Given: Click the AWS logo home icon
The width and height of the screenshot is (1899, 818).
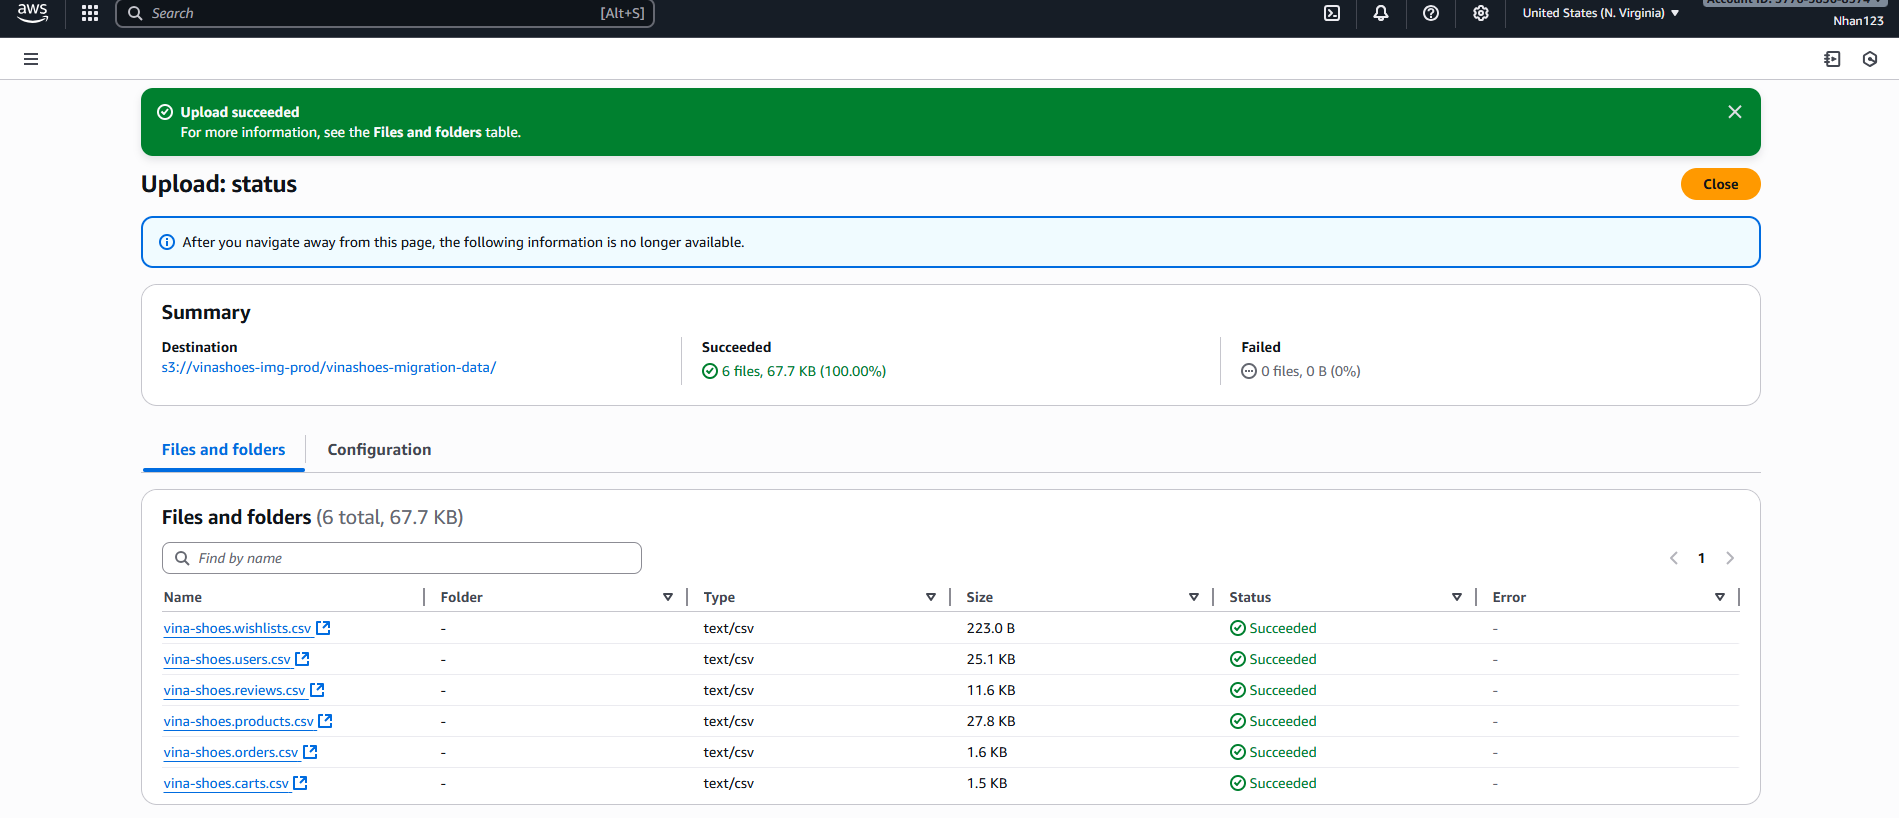Looking at the screenshot, I should [32, 12].
